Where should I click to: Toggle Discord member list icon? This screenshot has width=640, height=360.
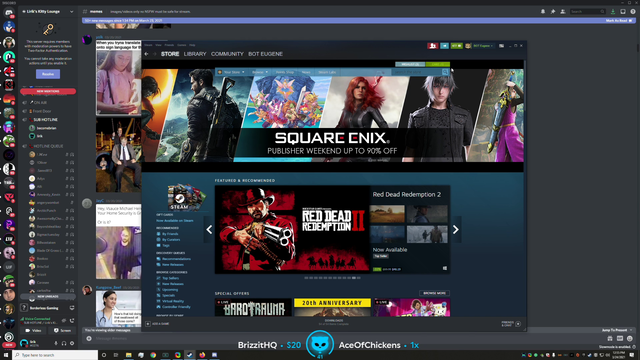[563, 11]
